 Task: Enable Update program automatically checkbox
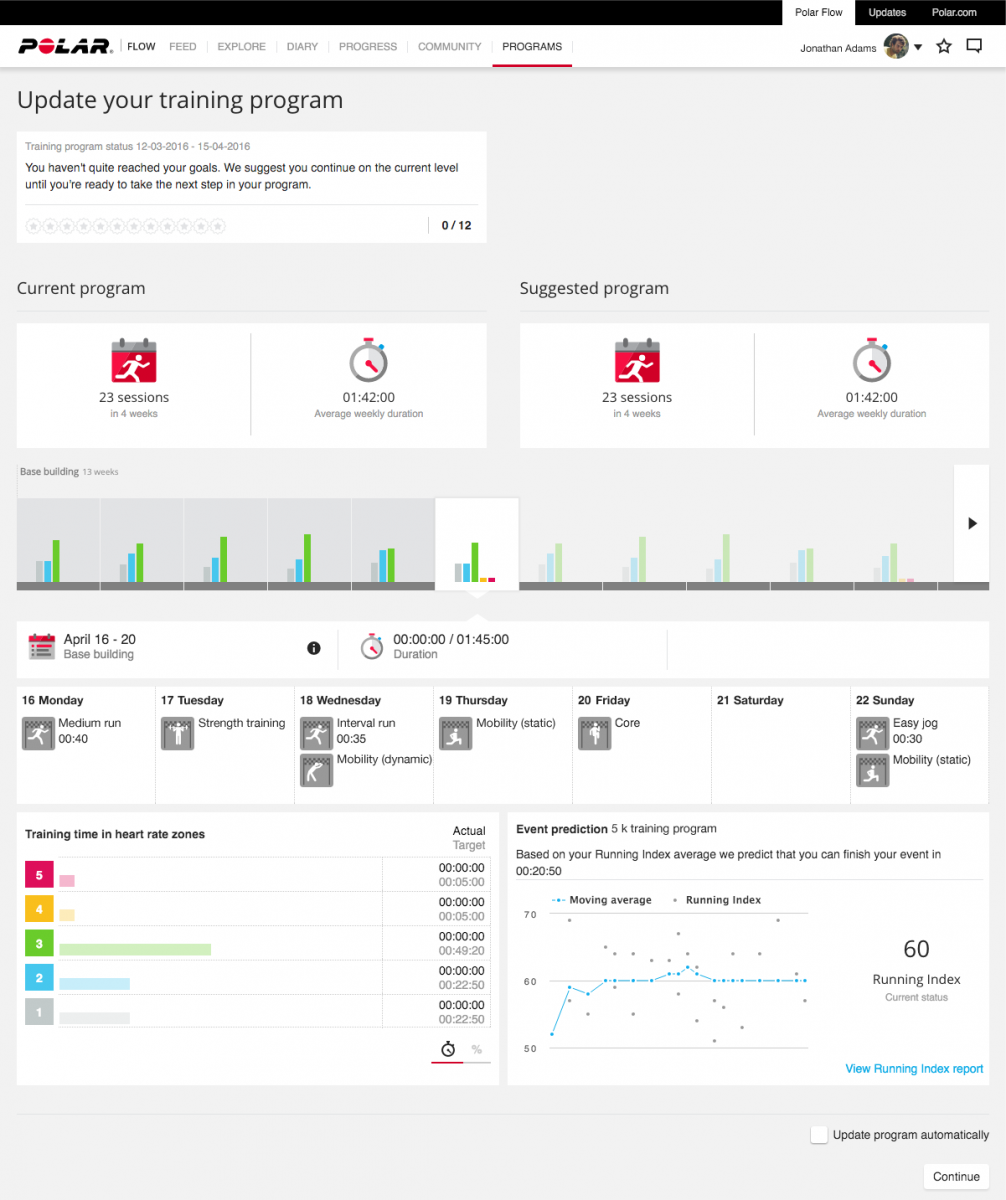tap(819, 1135)
